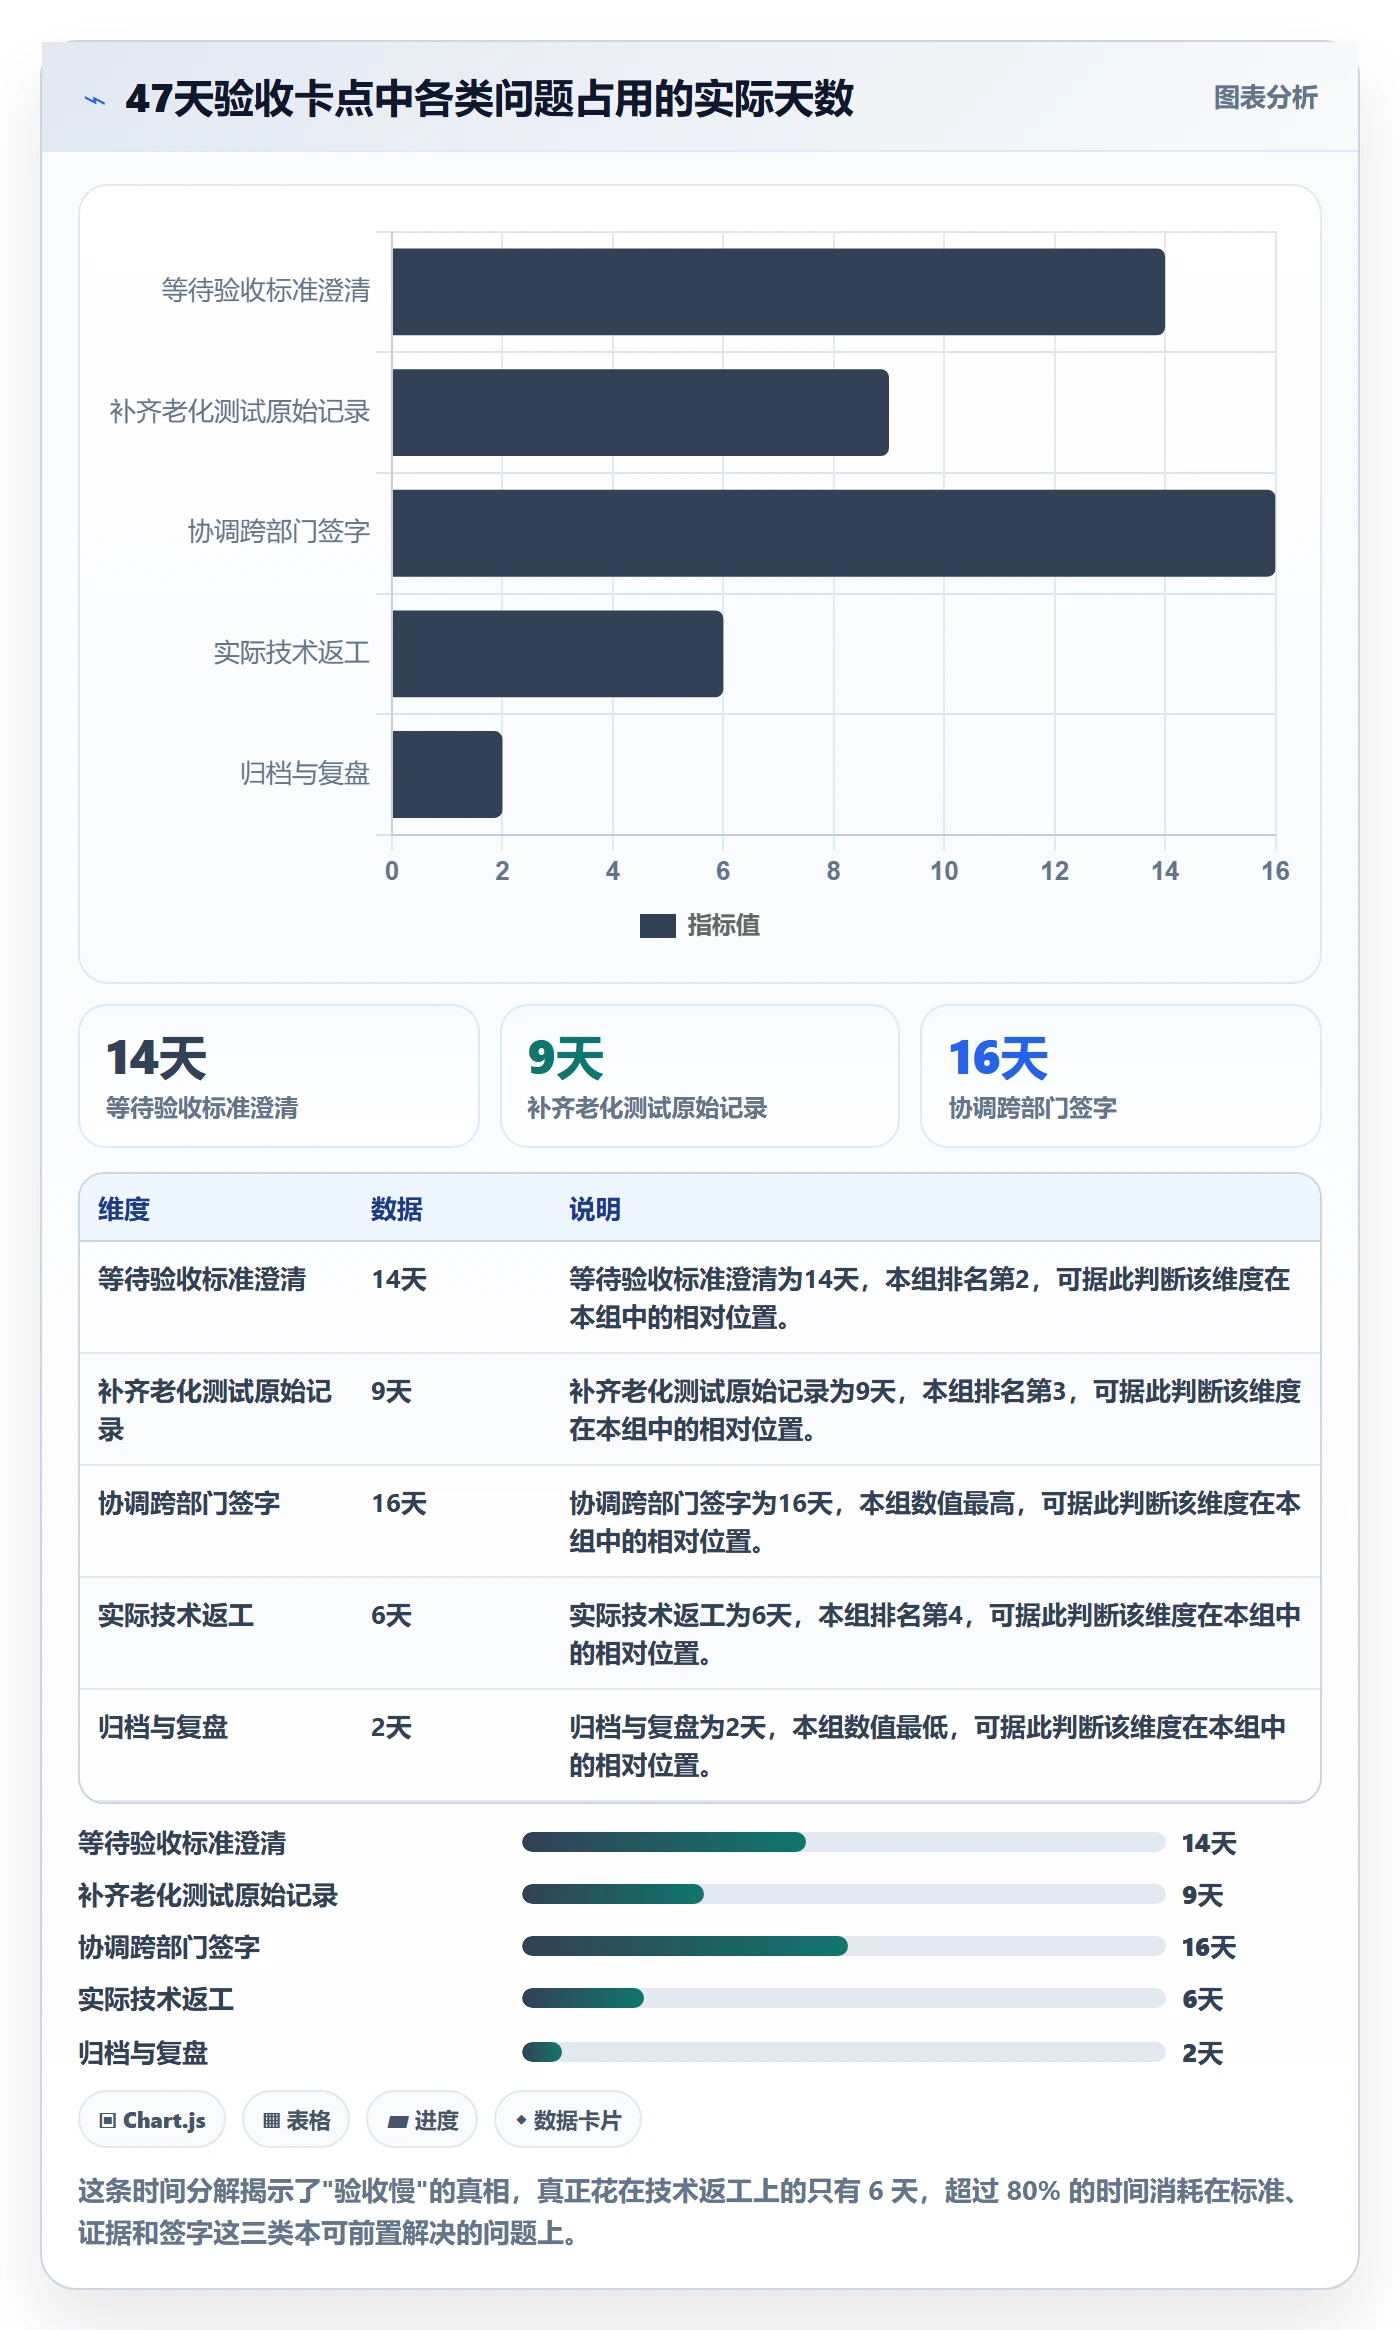1400x2330 pixels.
Task: Click the 2天 cell in the table
Action: click(391, 1727)
